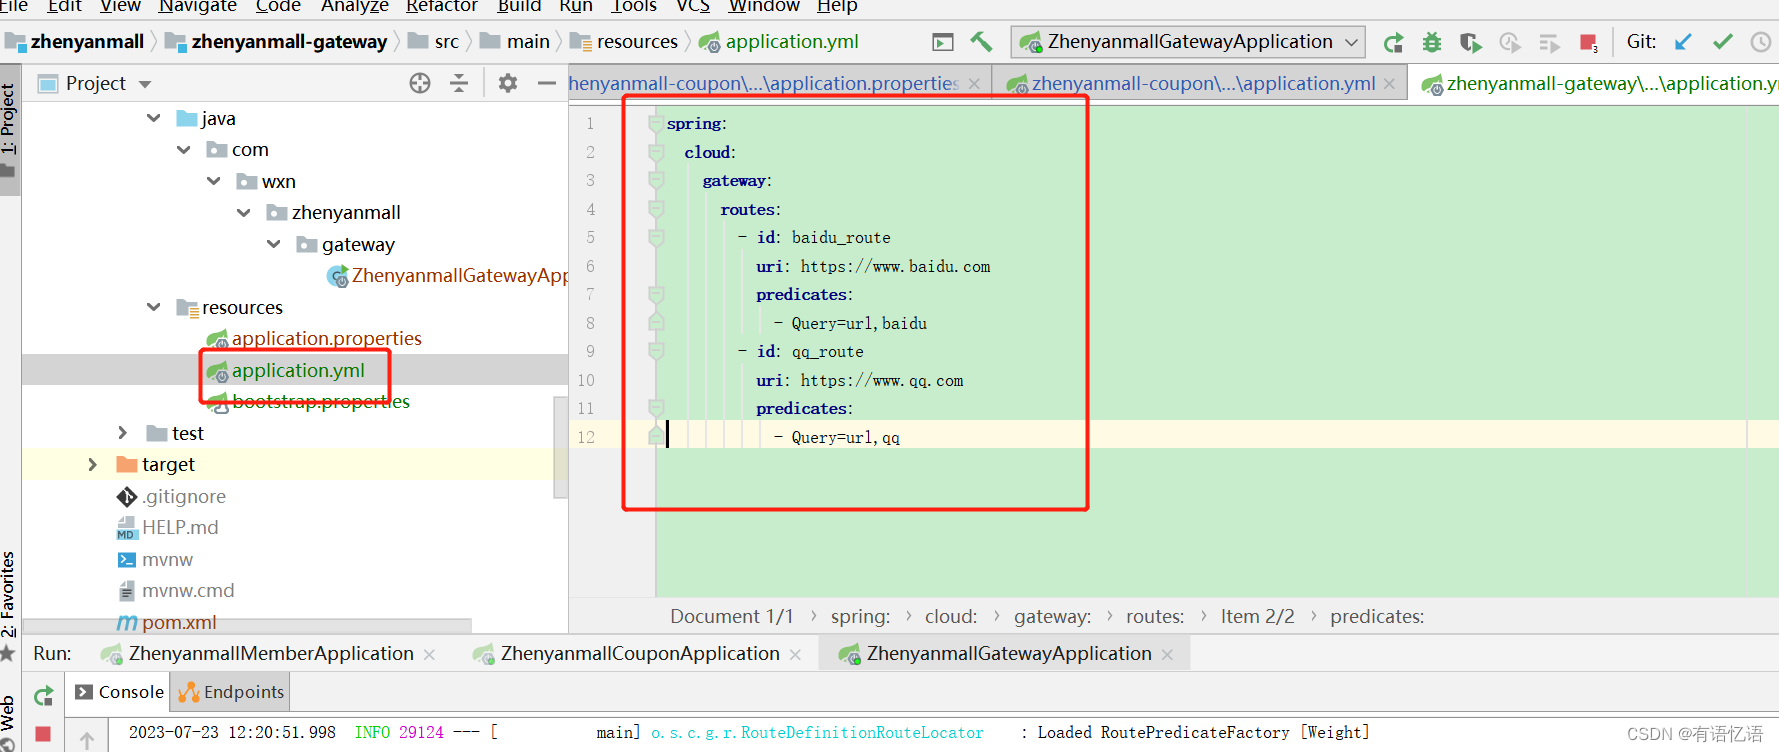Show Git history clock icon

1760,42
